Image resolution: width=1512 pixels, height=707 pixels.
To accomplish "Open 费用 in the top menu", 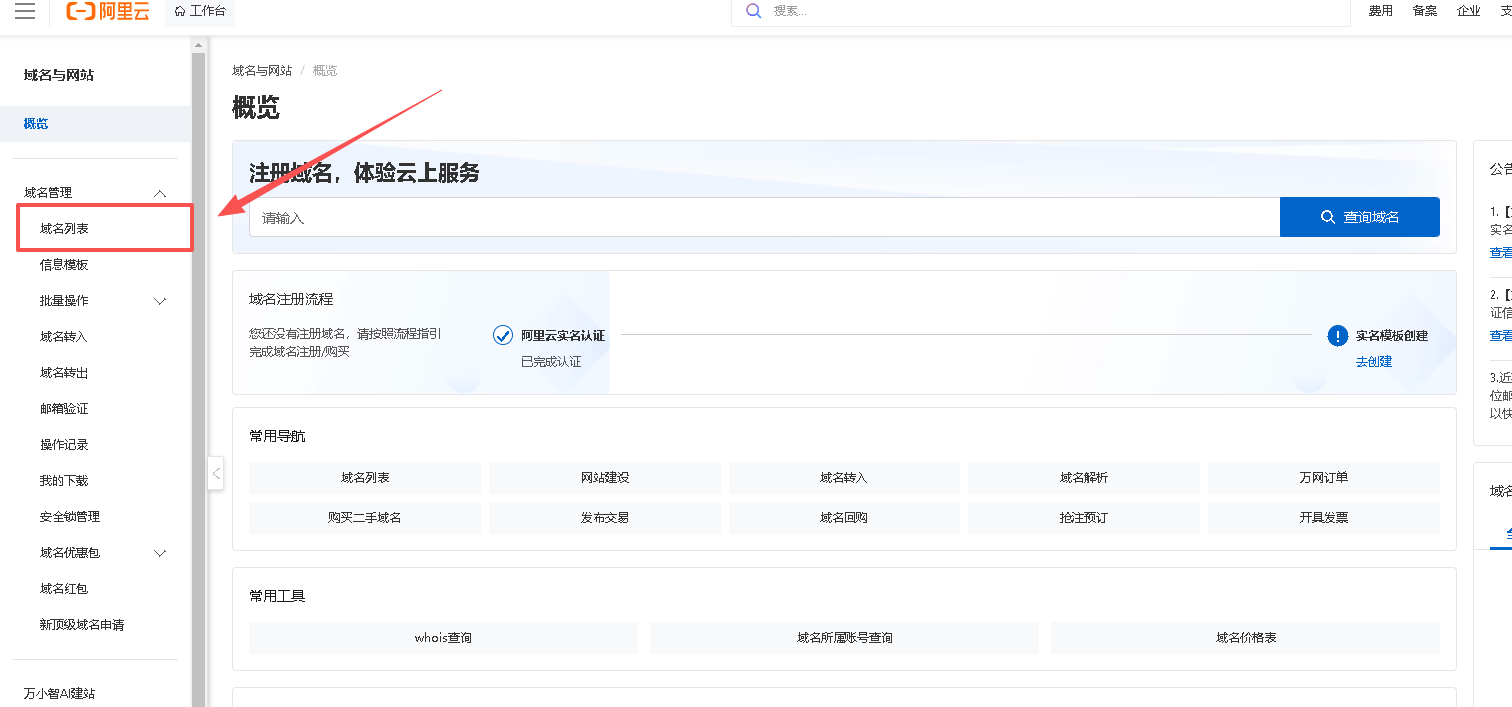I will tap(1380, 11).
